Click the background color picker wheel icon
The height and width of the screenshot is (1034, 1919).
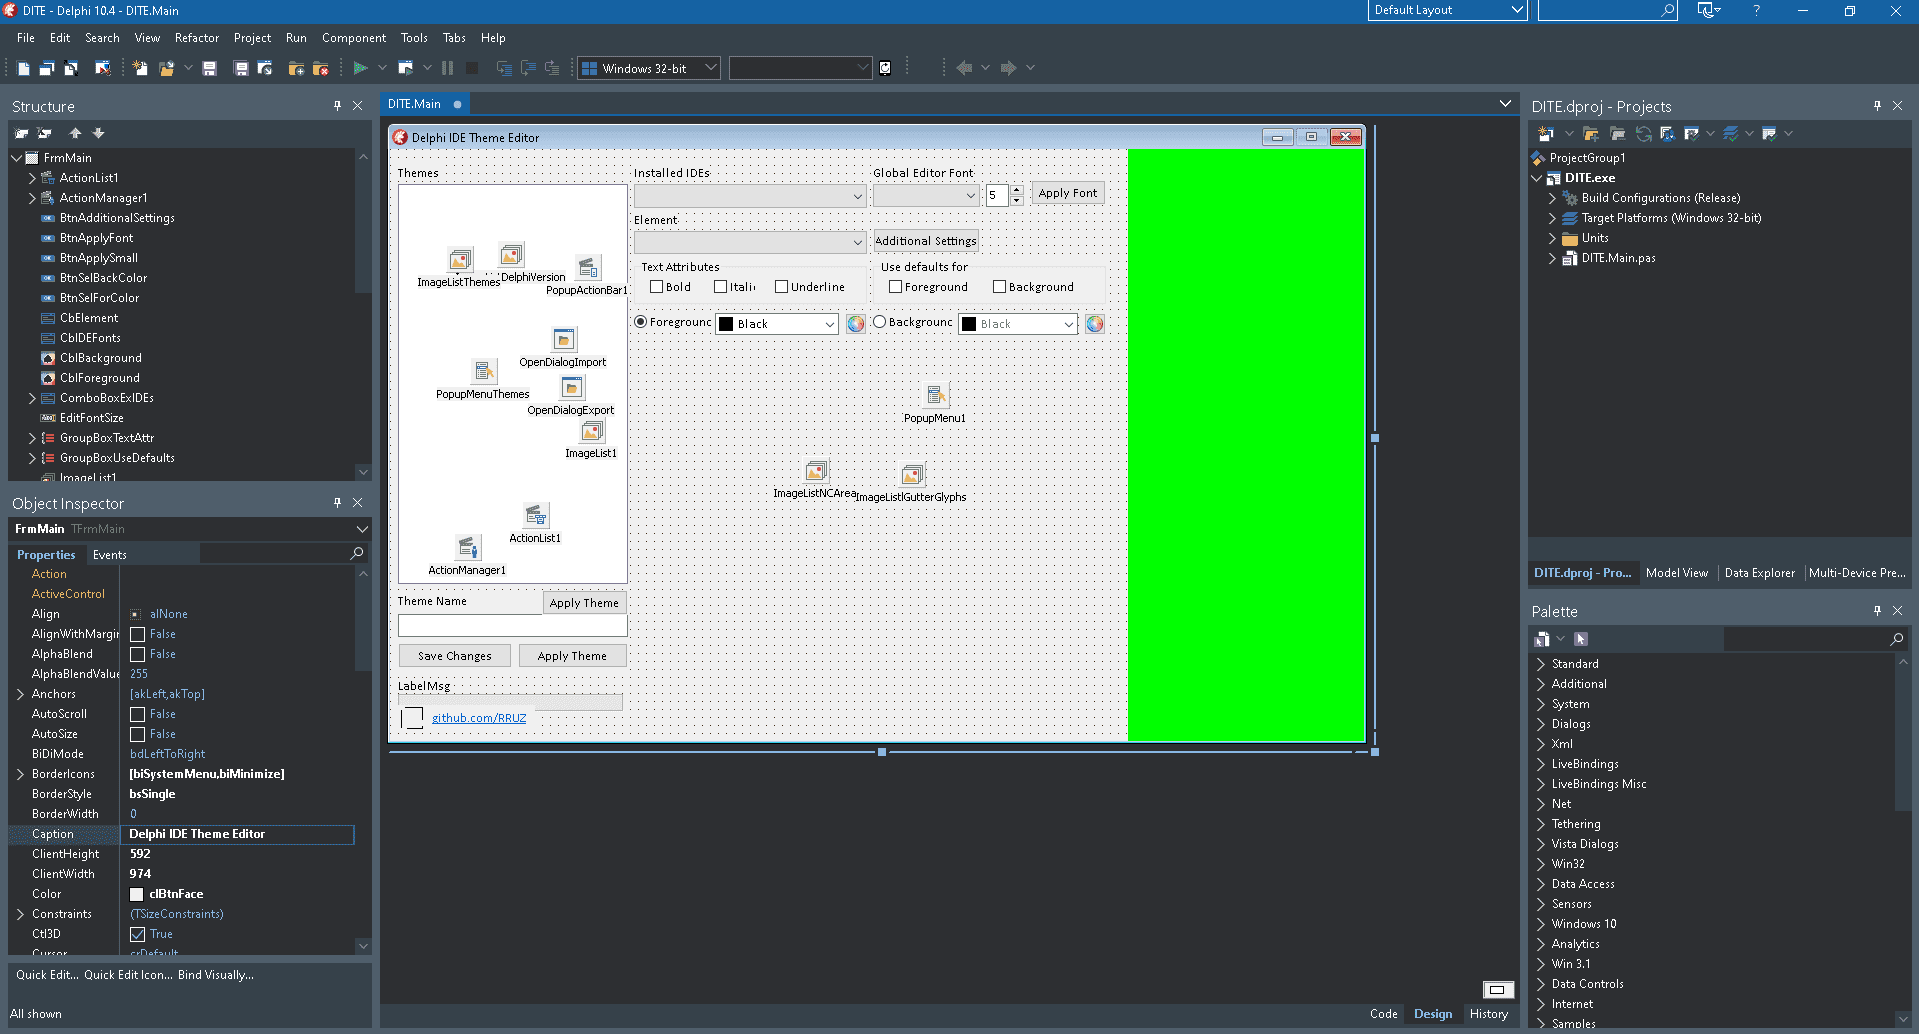point(1095,323)
